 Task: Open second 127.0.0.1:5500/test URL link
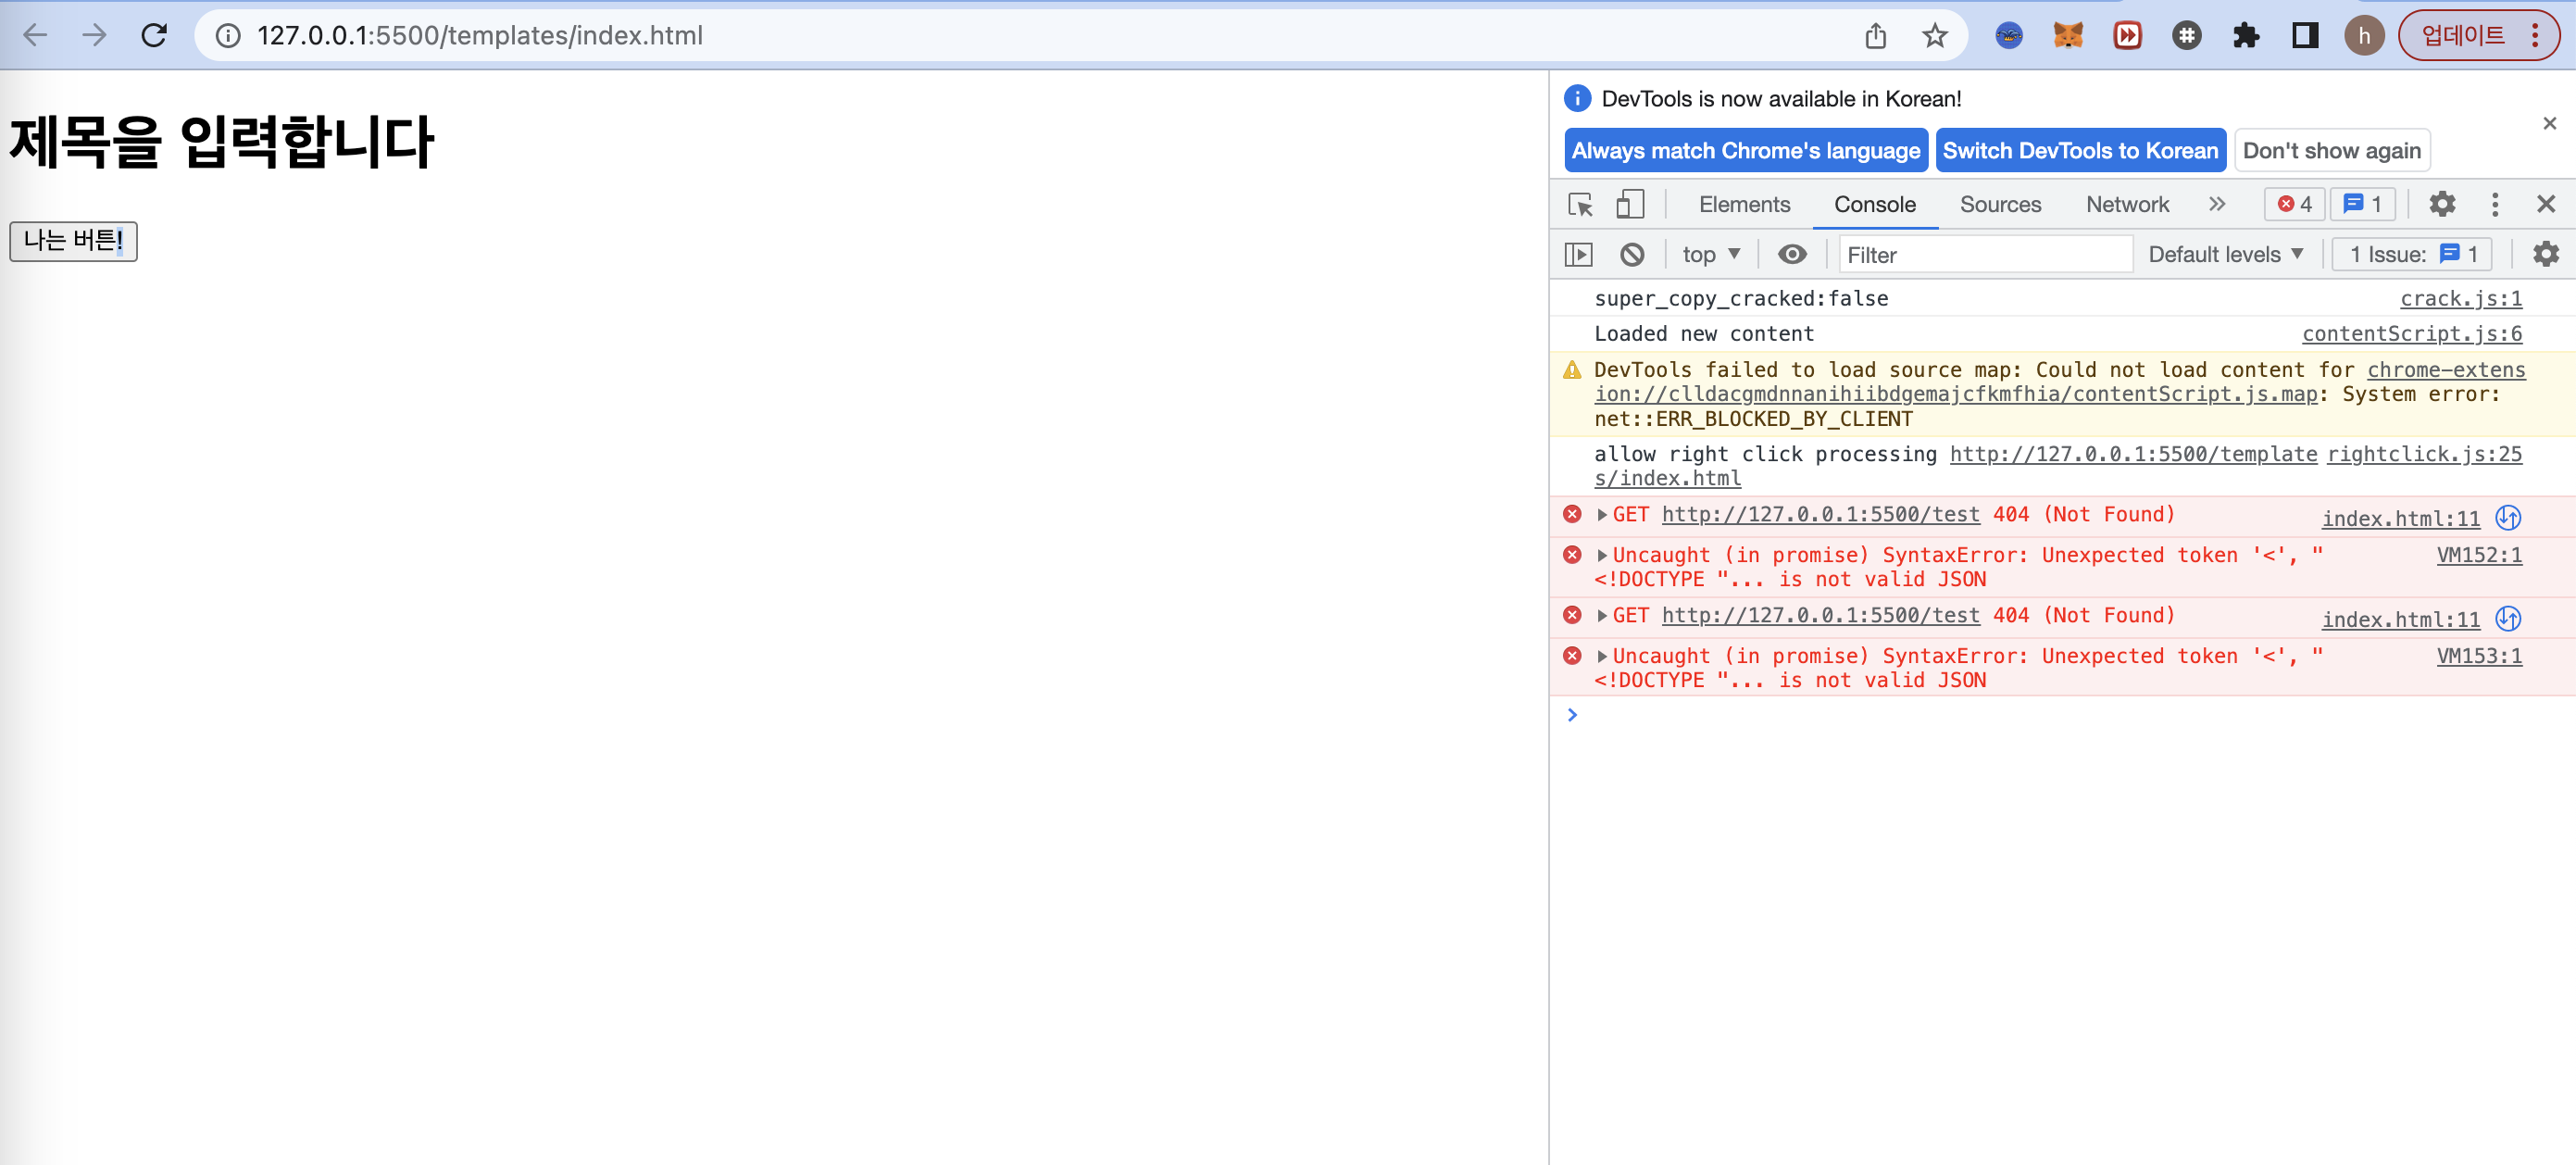pyautogui.click(x=1820, y=616)
